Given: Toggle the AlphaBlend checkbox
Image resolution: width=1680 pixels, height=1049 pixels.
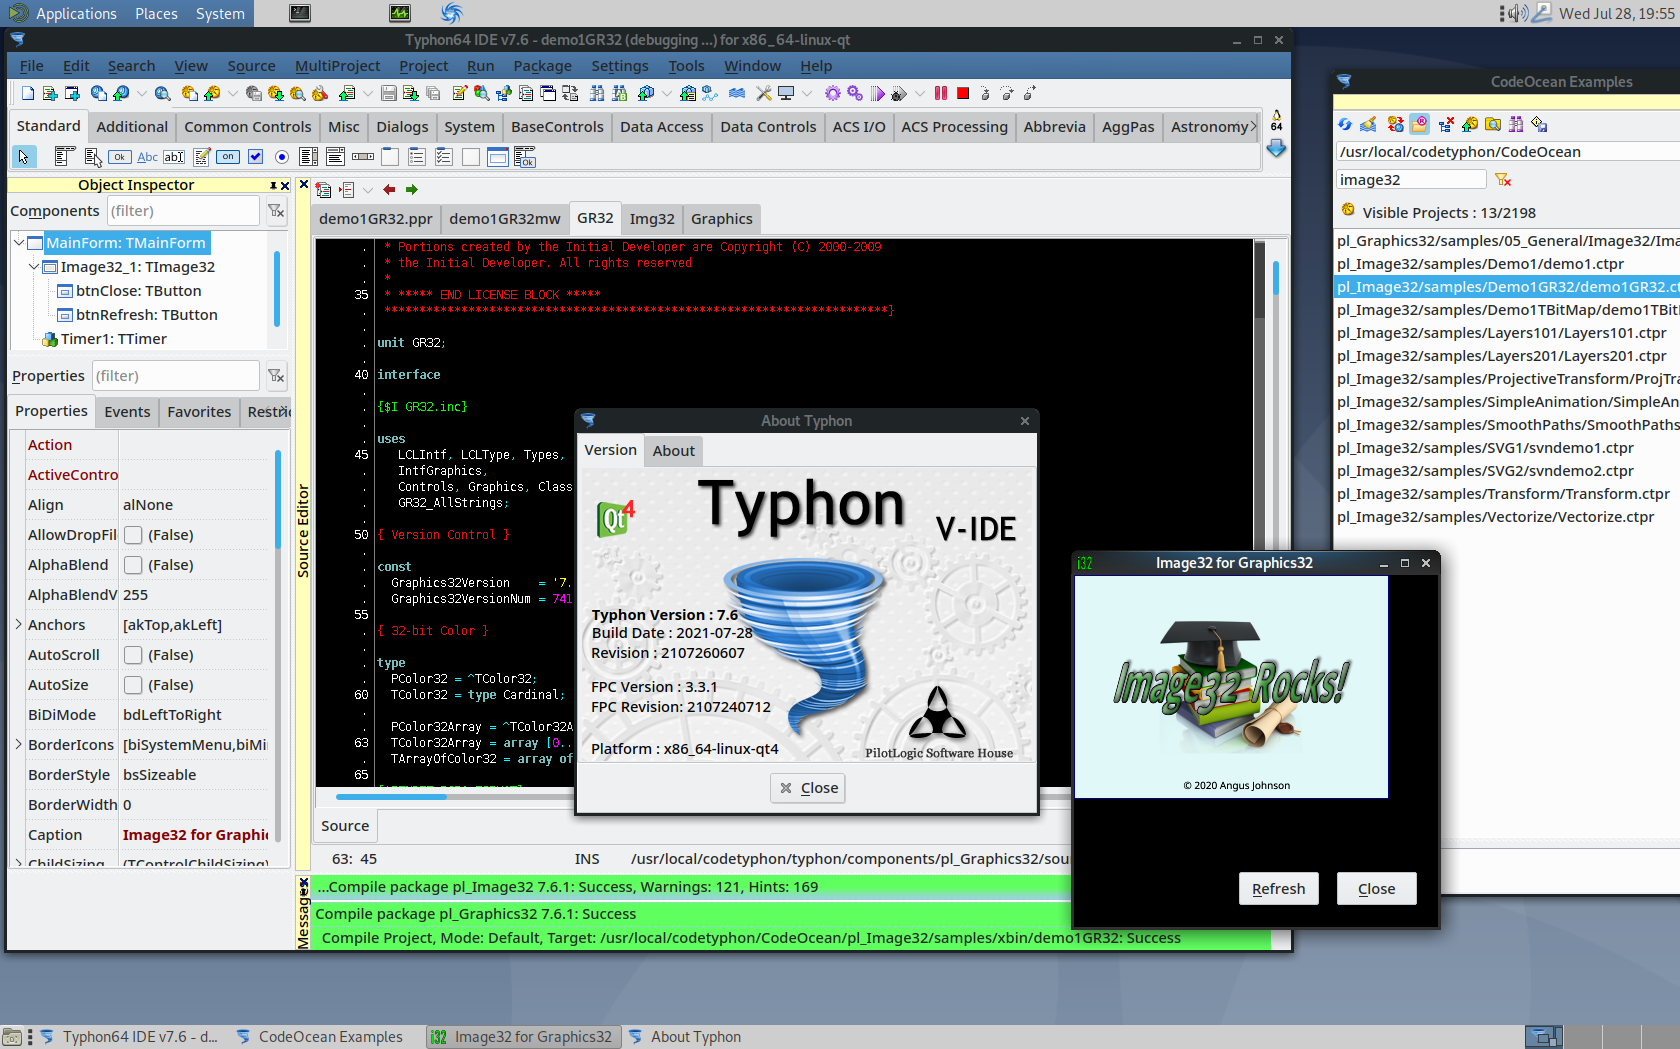Looking at the screenshot, I should click(x=133, y=565).
